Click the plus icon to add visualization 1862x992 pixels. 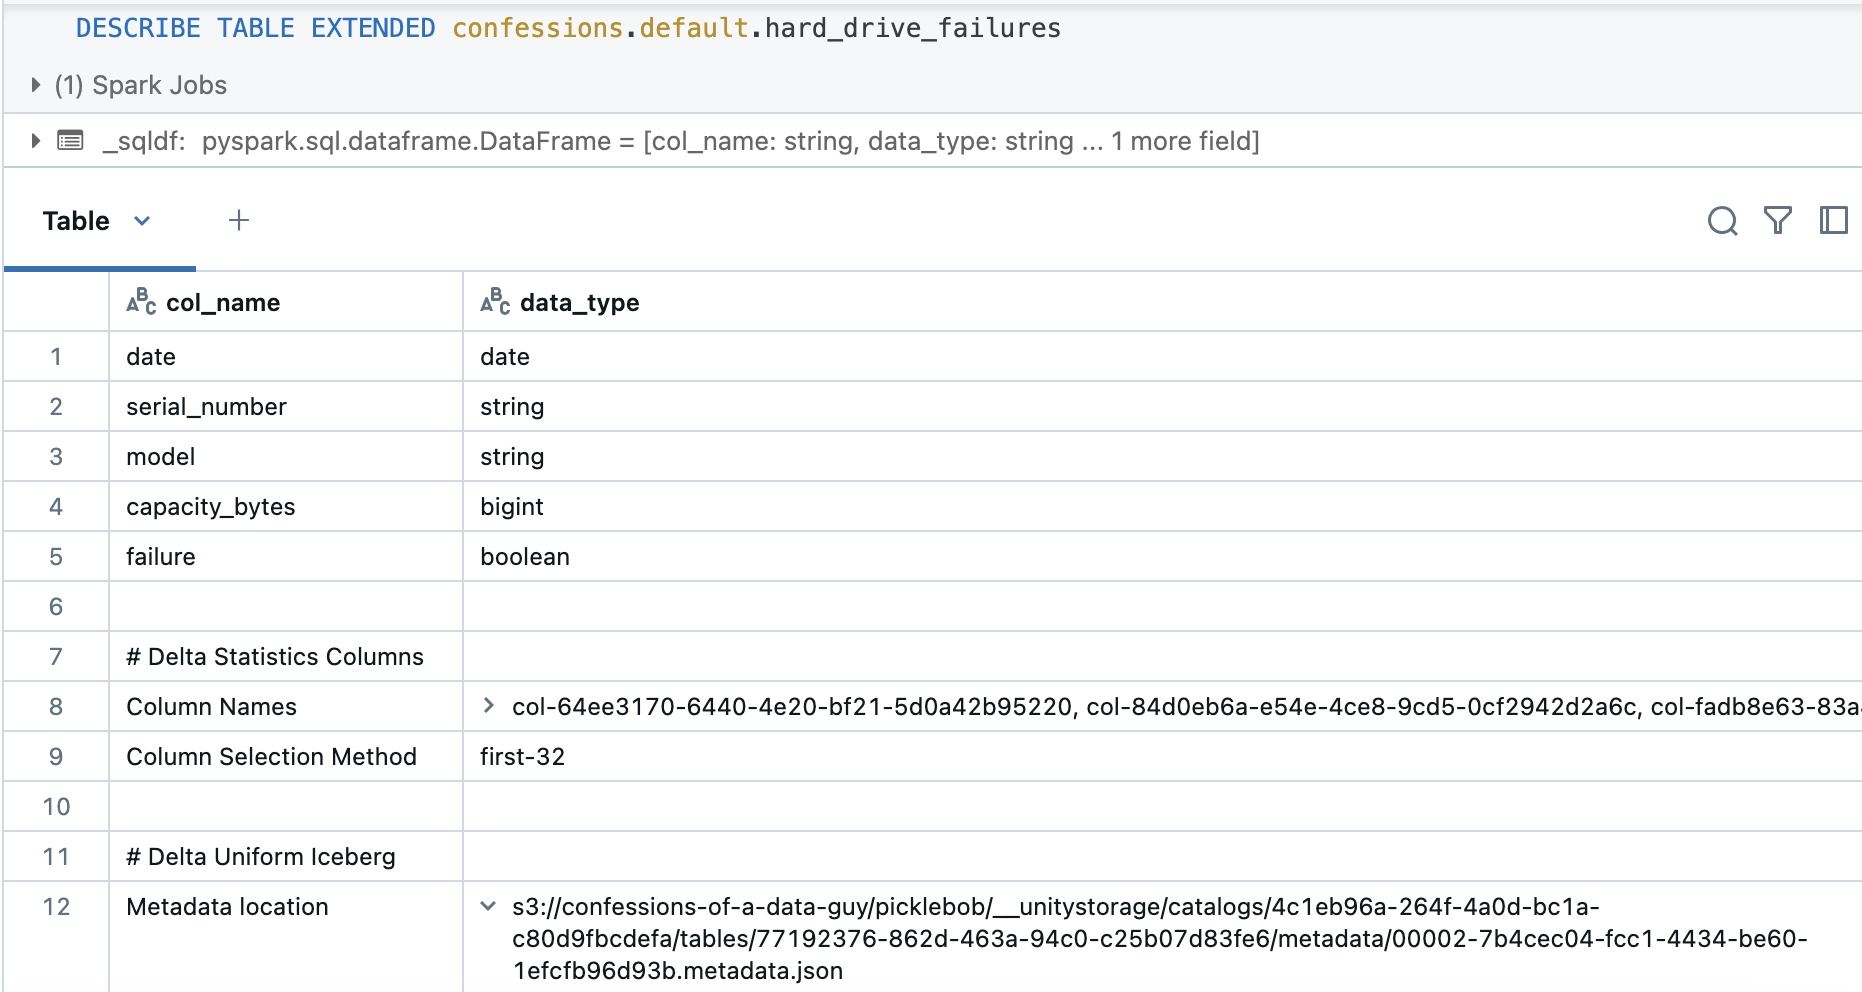tap(238, 221)
